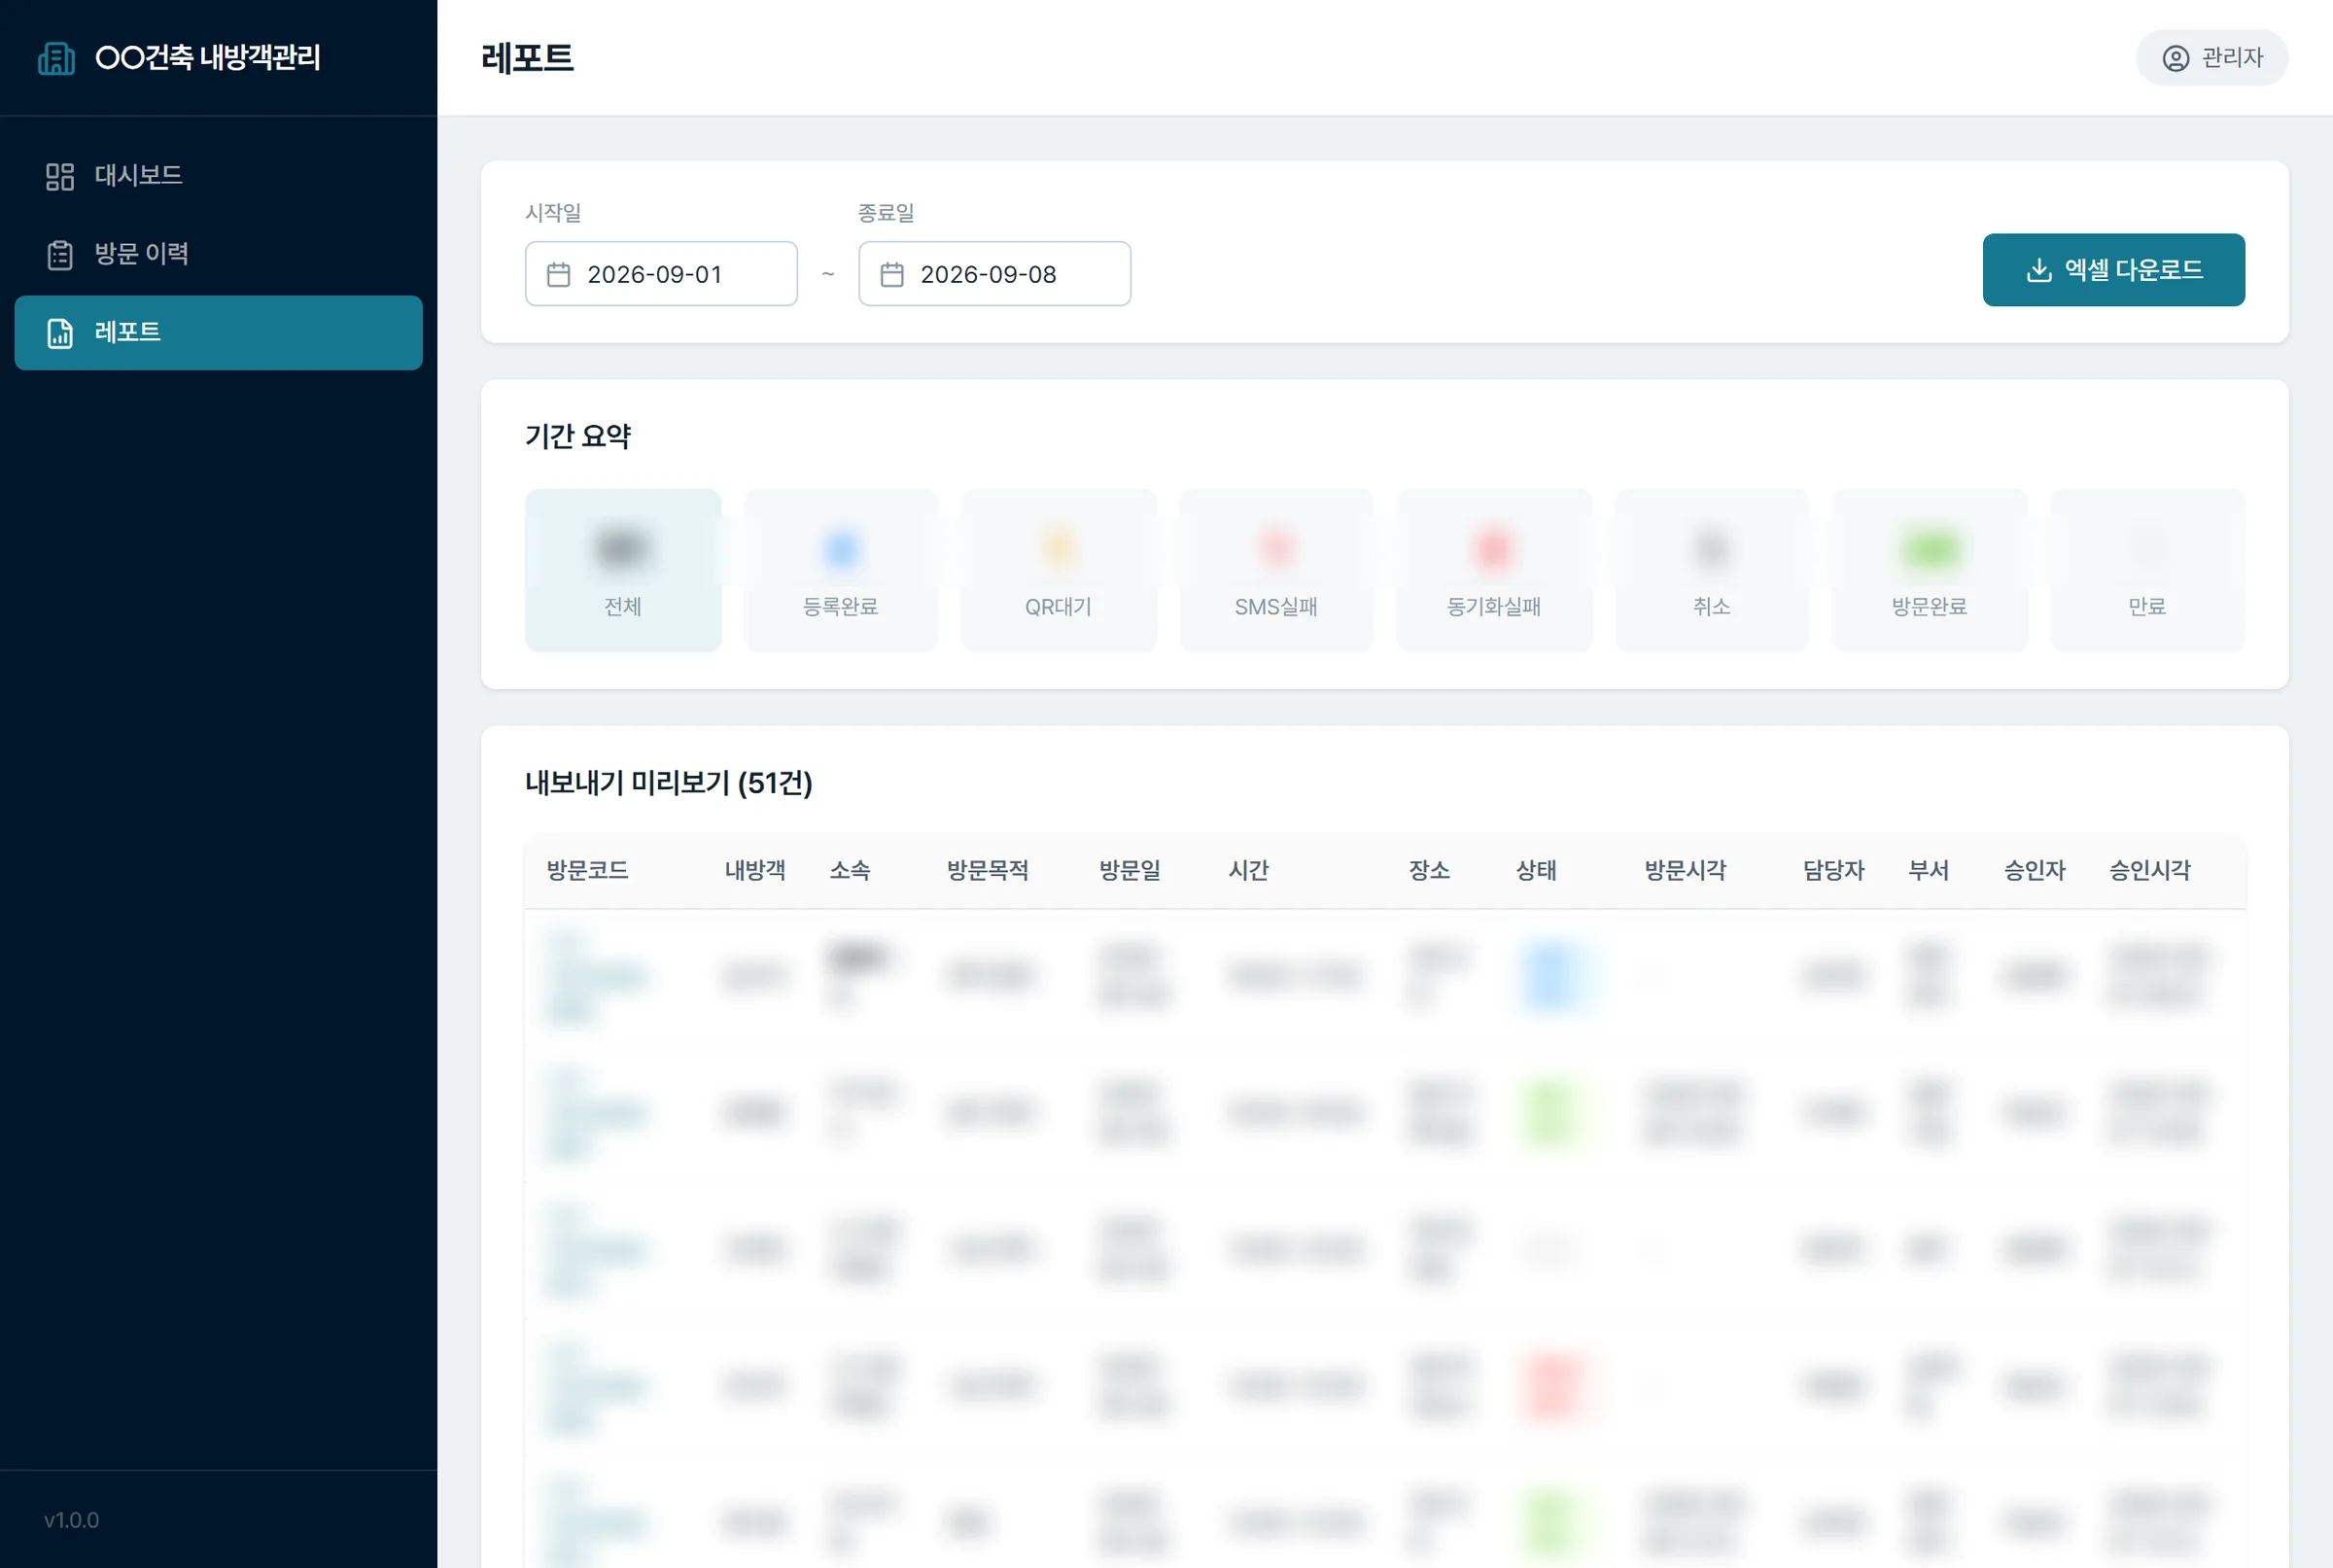Select the 만료 summary card
The image size is (2333, 1568).
2147,570
